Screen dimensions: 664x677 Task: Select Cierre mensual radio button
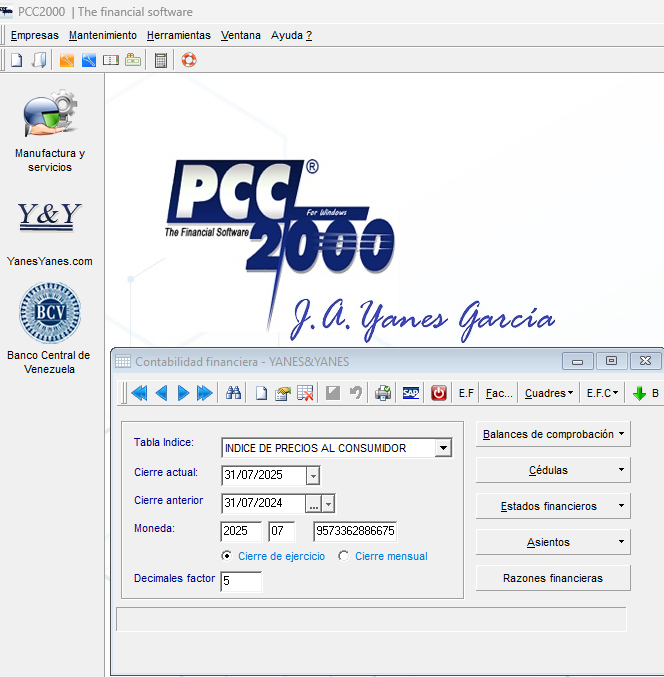[x=344, y=556]
